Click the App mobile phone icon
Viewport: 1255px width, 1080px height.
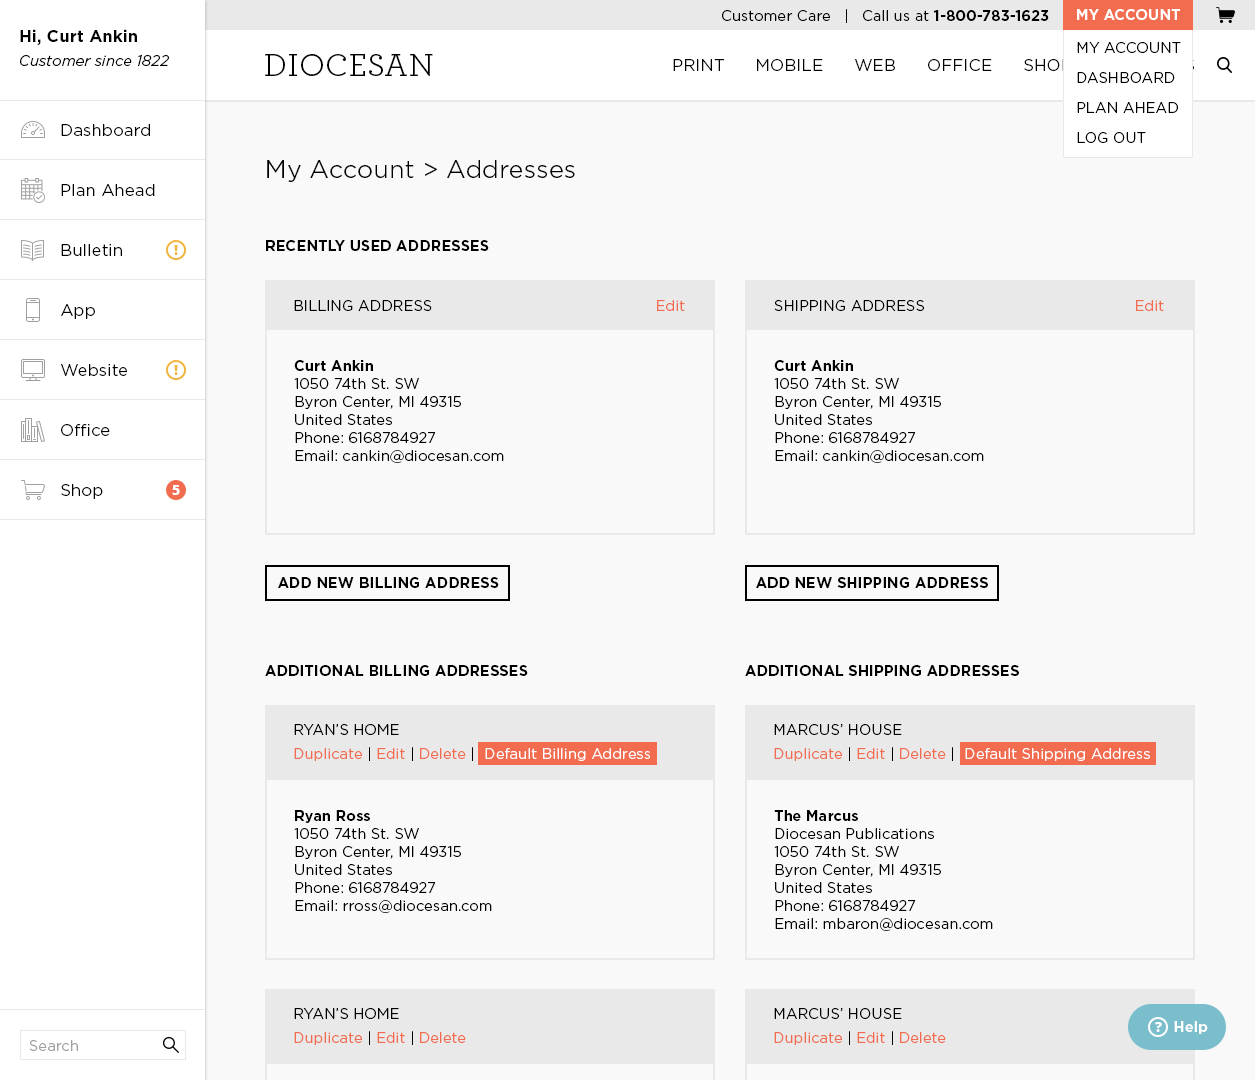pos(33,310)
